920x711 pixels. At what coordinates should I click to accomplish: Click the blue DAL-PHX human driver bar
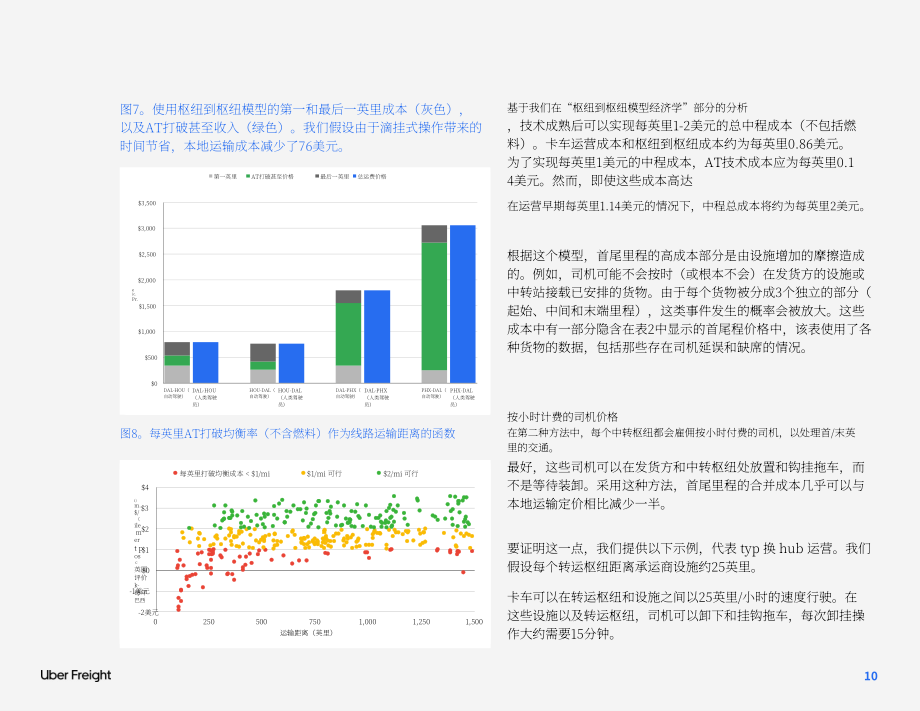click(x=377, y=337)
